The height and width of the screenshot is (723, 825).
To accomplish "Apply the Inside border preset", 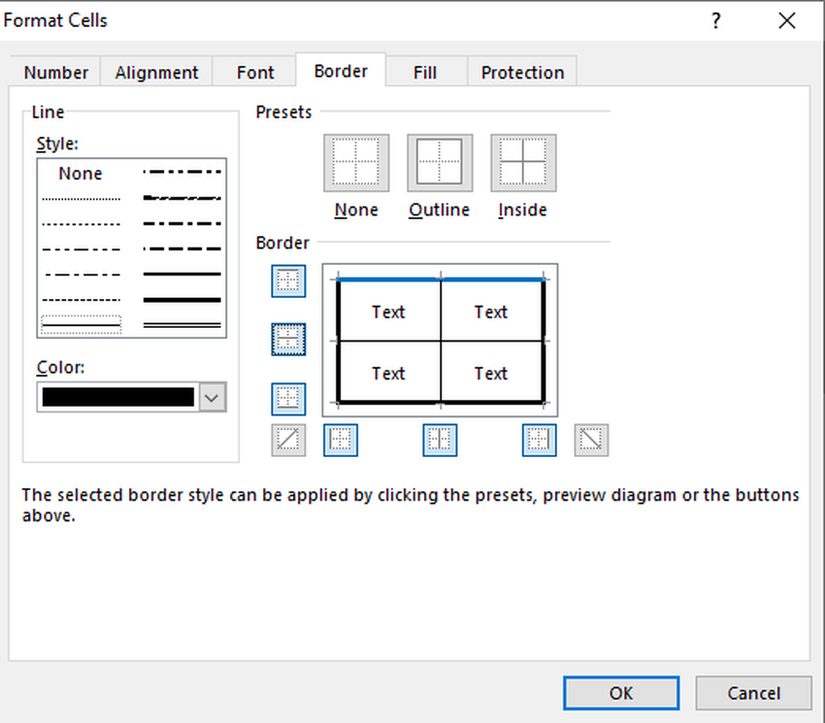I will [523, 163].
